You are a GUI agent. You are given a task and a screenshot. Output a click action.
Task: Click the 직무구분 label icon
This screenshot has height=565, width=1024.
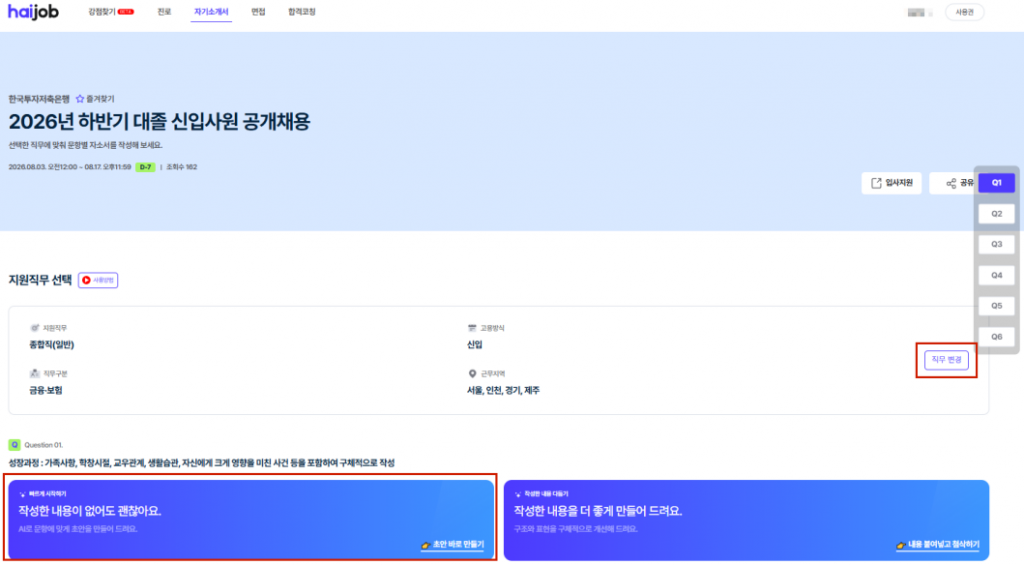[35, 374]
